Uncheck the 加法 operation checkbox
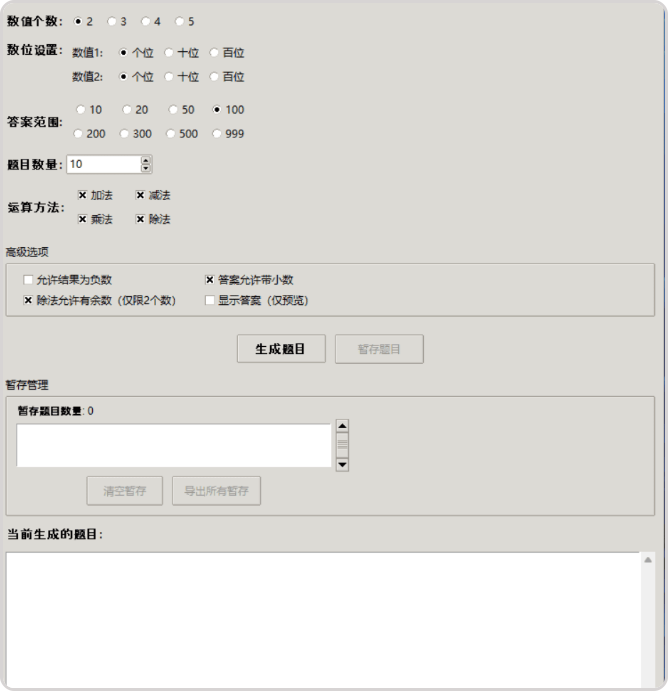Viewport: 668px width, 691px height. tap(83, 195)
